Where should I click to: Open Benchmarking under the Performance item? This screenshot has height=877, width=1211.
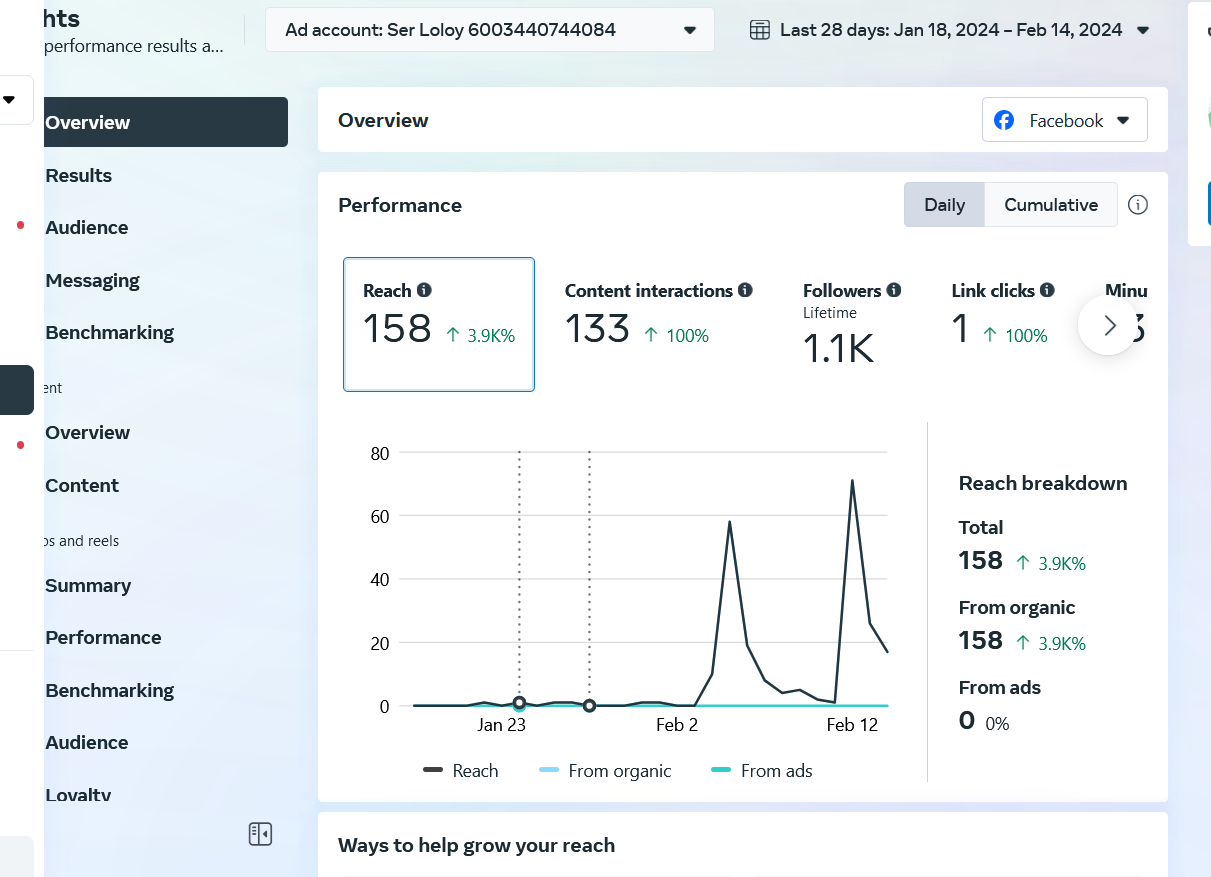[x=109, y=690]
